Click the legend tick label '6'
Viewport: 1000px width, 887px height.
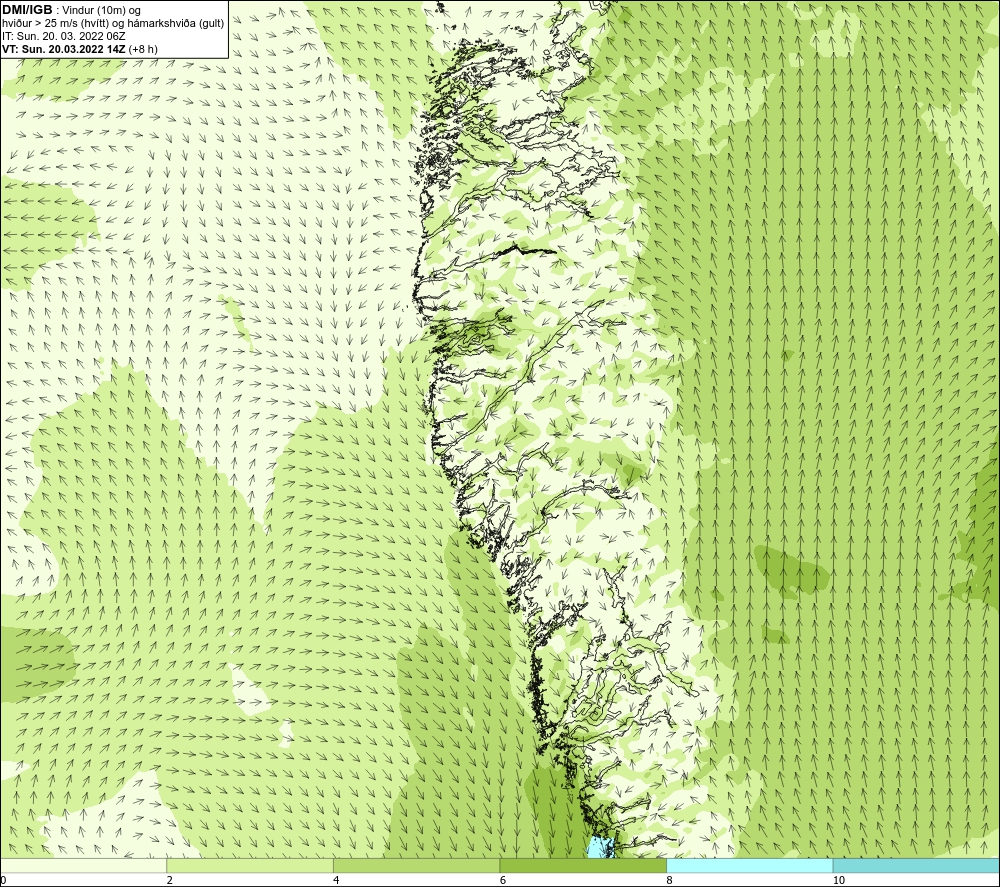coord(503,880)
